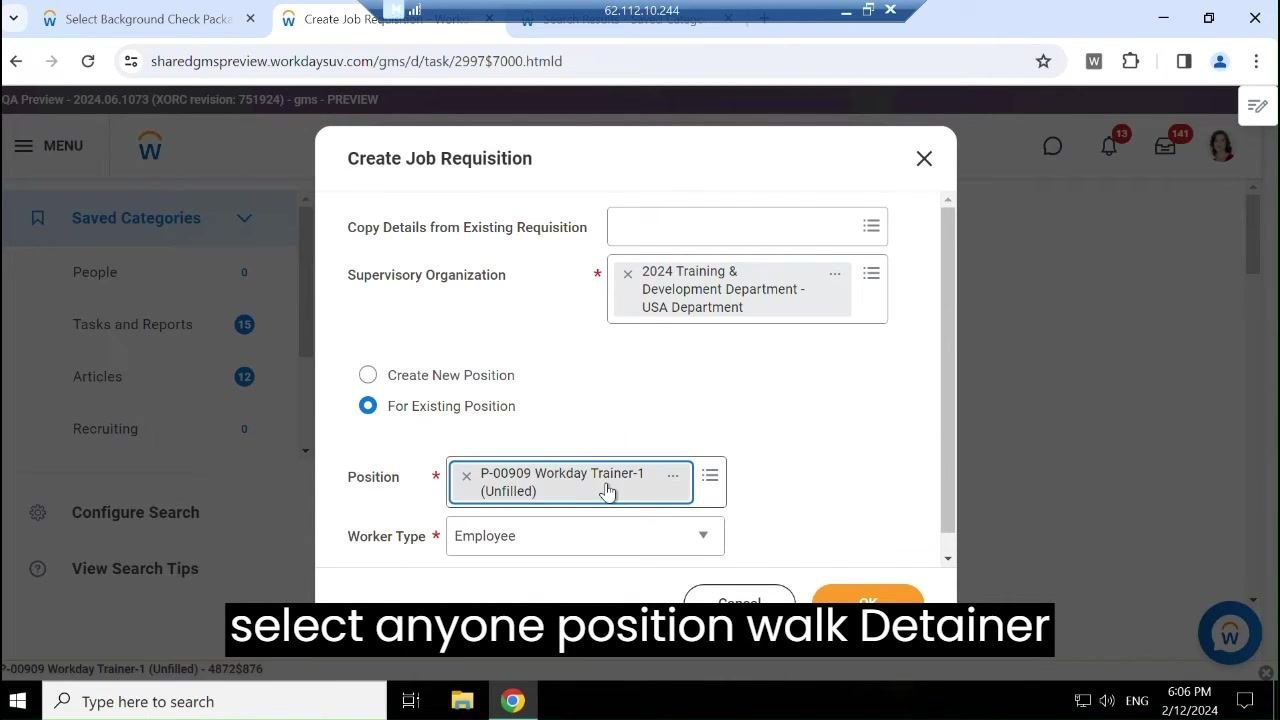Open the chat bubble icon in header

click(x=1052, y=146)
